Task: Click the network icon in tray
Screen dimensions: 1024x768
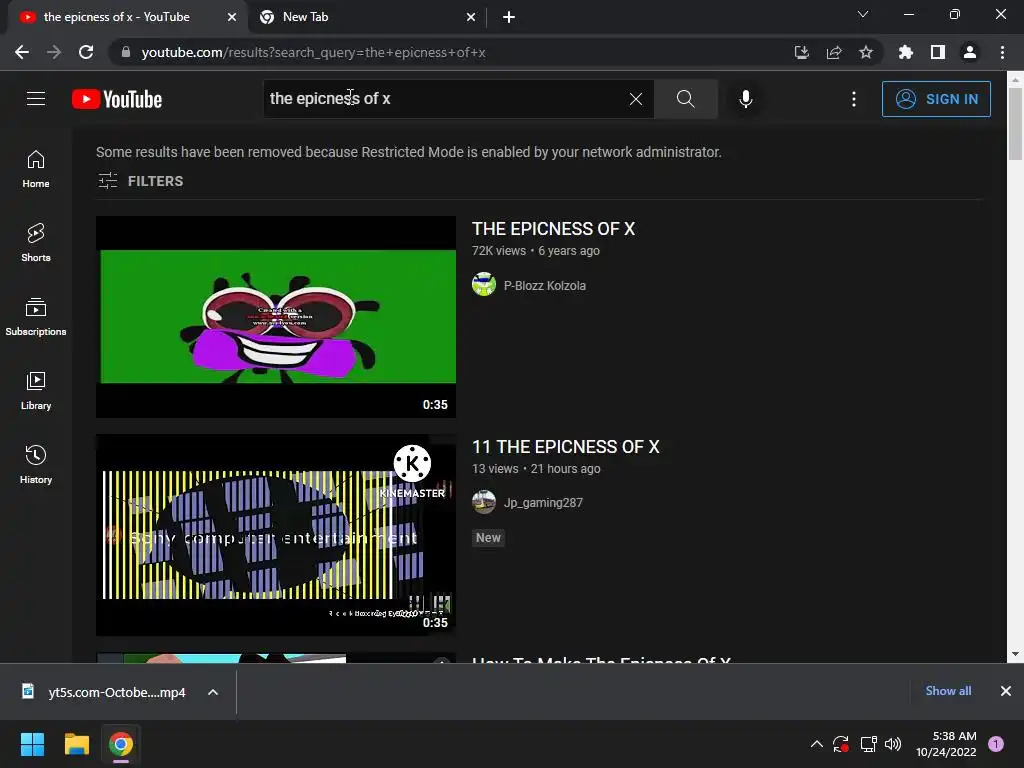Action: tap(868, 744)
